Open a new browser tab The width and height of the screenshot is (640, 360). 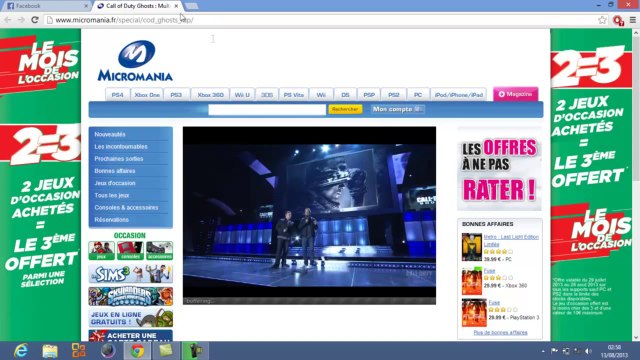point(191,6)
